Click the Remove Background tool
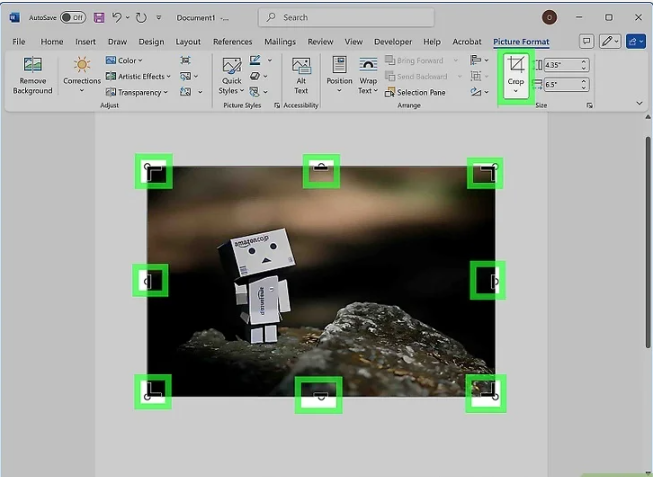 [x=32, y=75]
